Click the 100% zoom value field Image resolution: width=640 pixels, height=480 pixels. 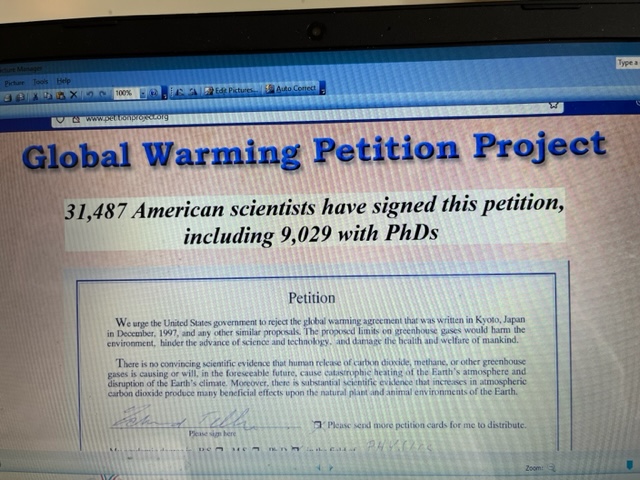coord(126,93)
